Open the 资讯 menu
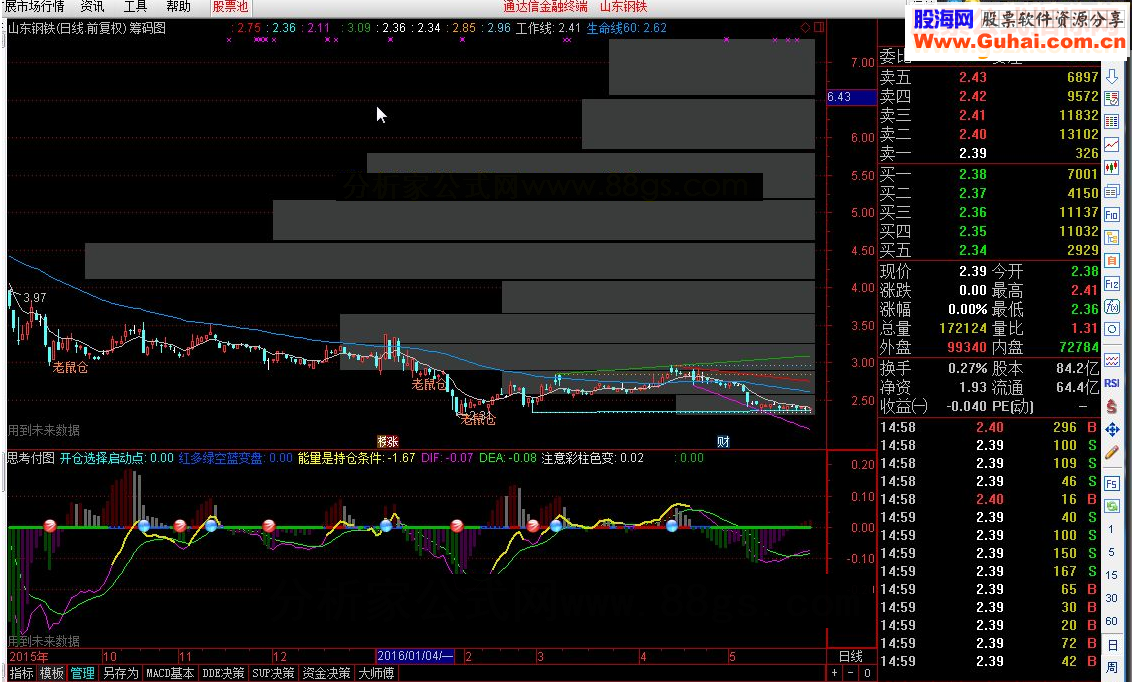This screenshot has width=1132, height=682. click(x=92, y=6)
